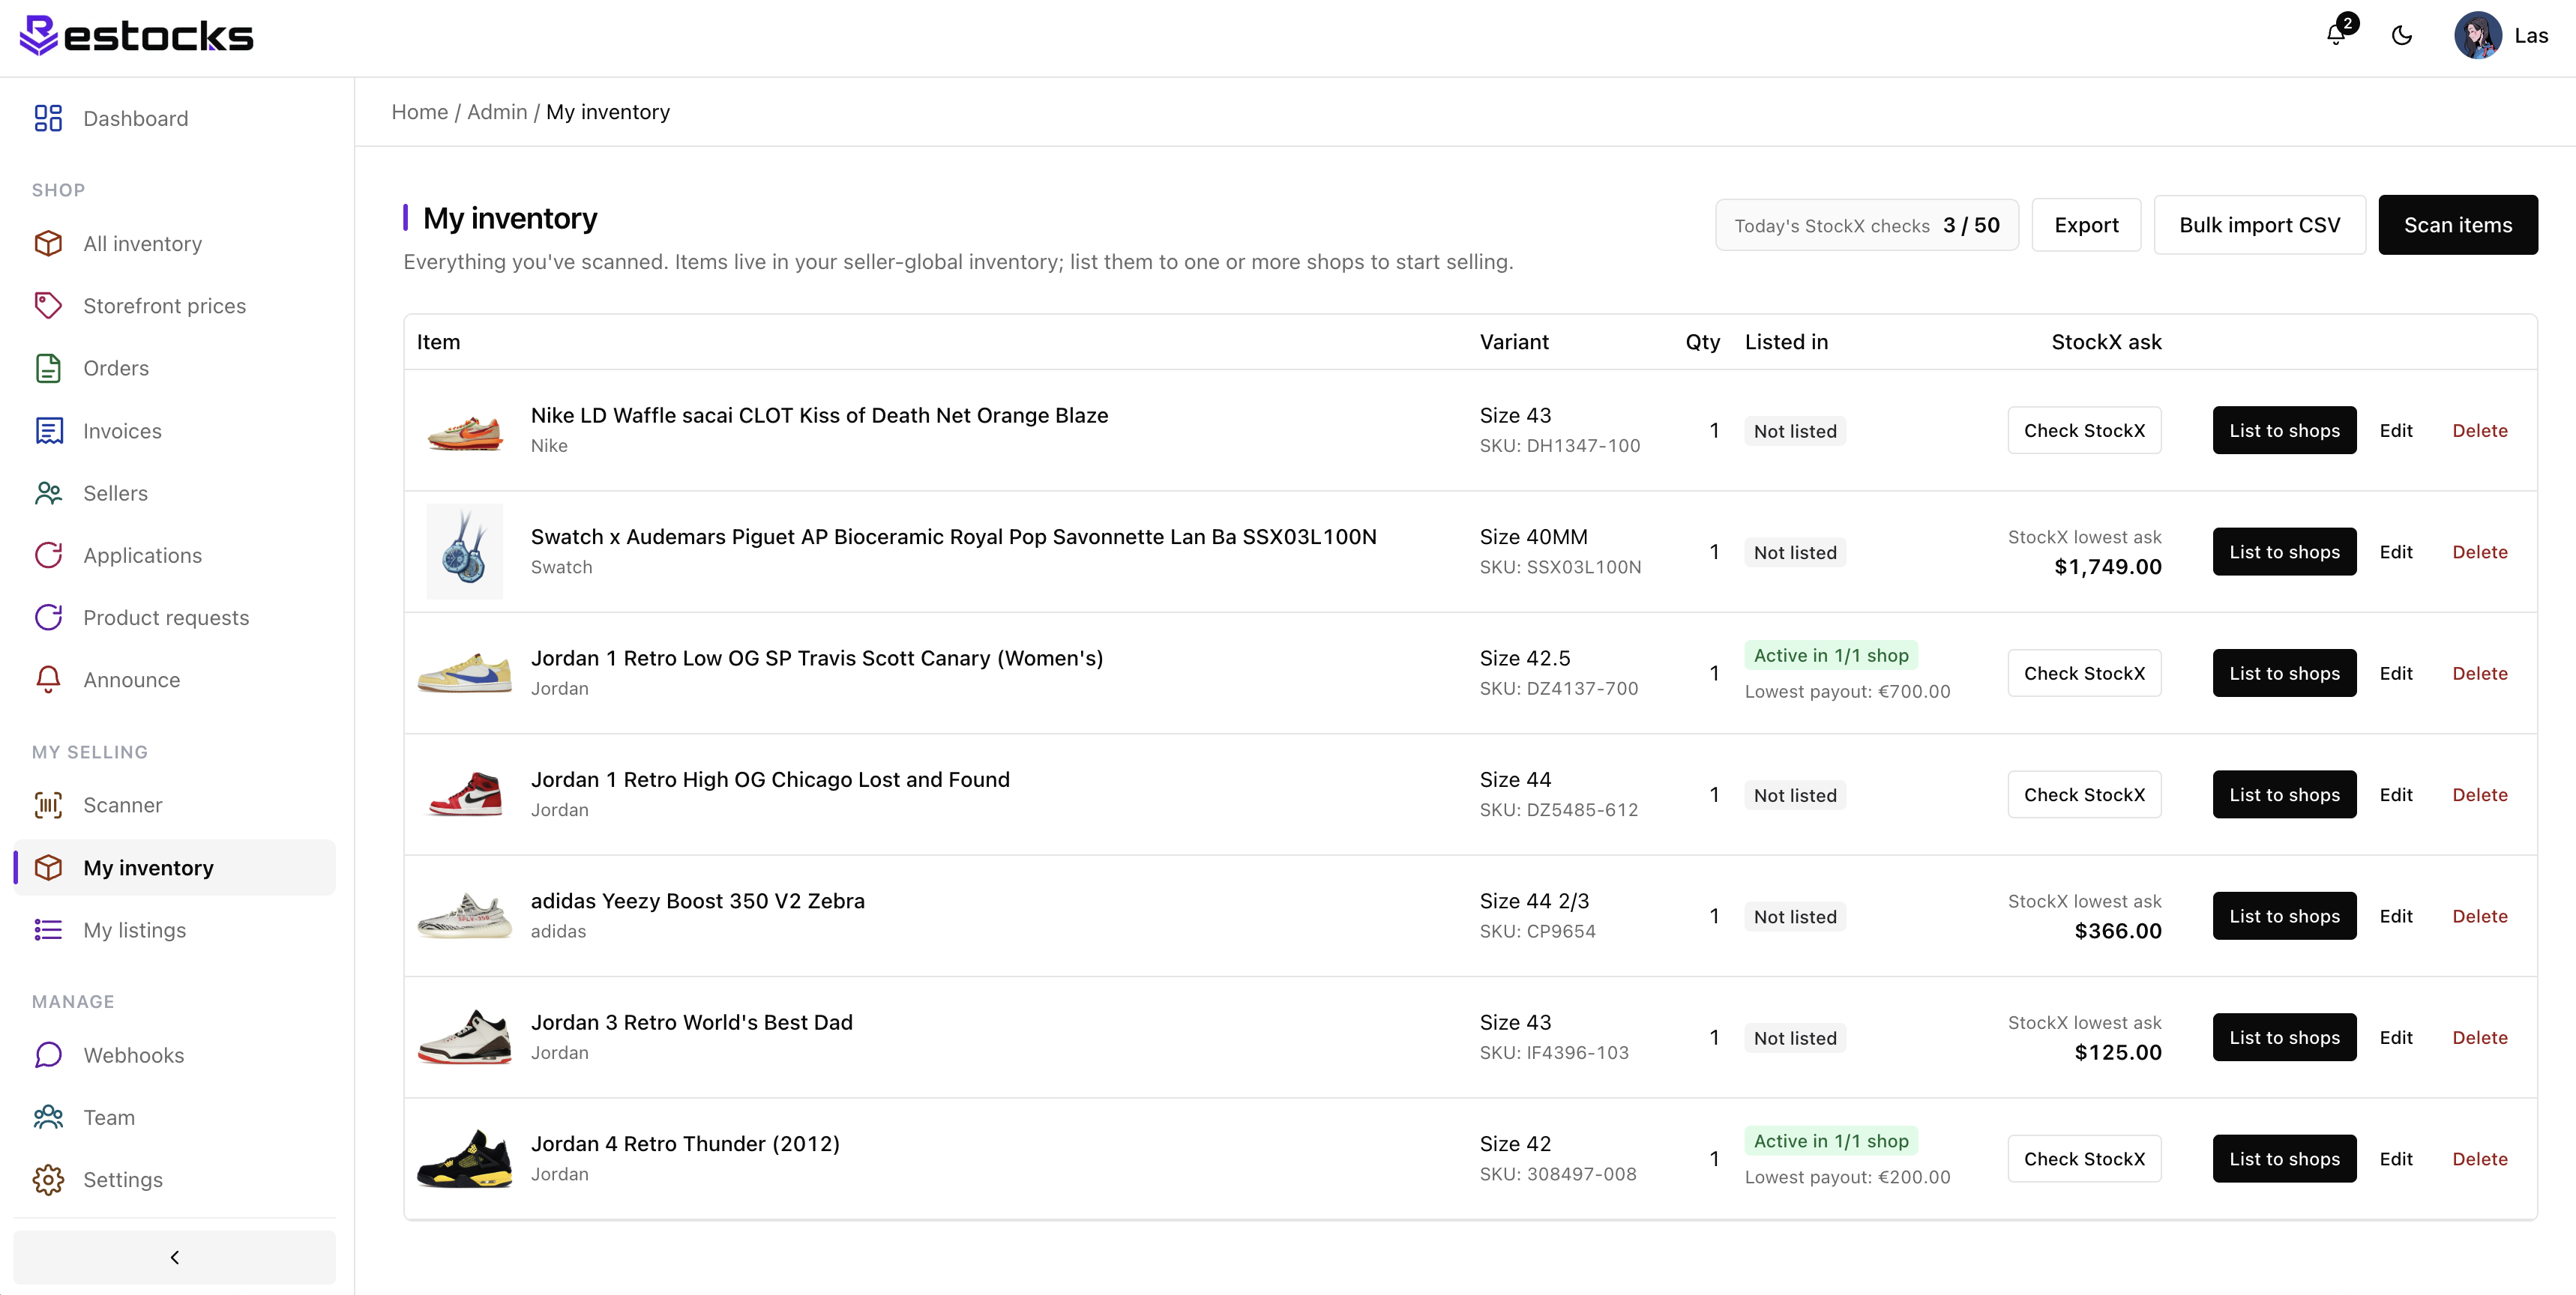Check StockX for Nike LD Waffle sacai

pyautogui.click(x=2084, y=430)
